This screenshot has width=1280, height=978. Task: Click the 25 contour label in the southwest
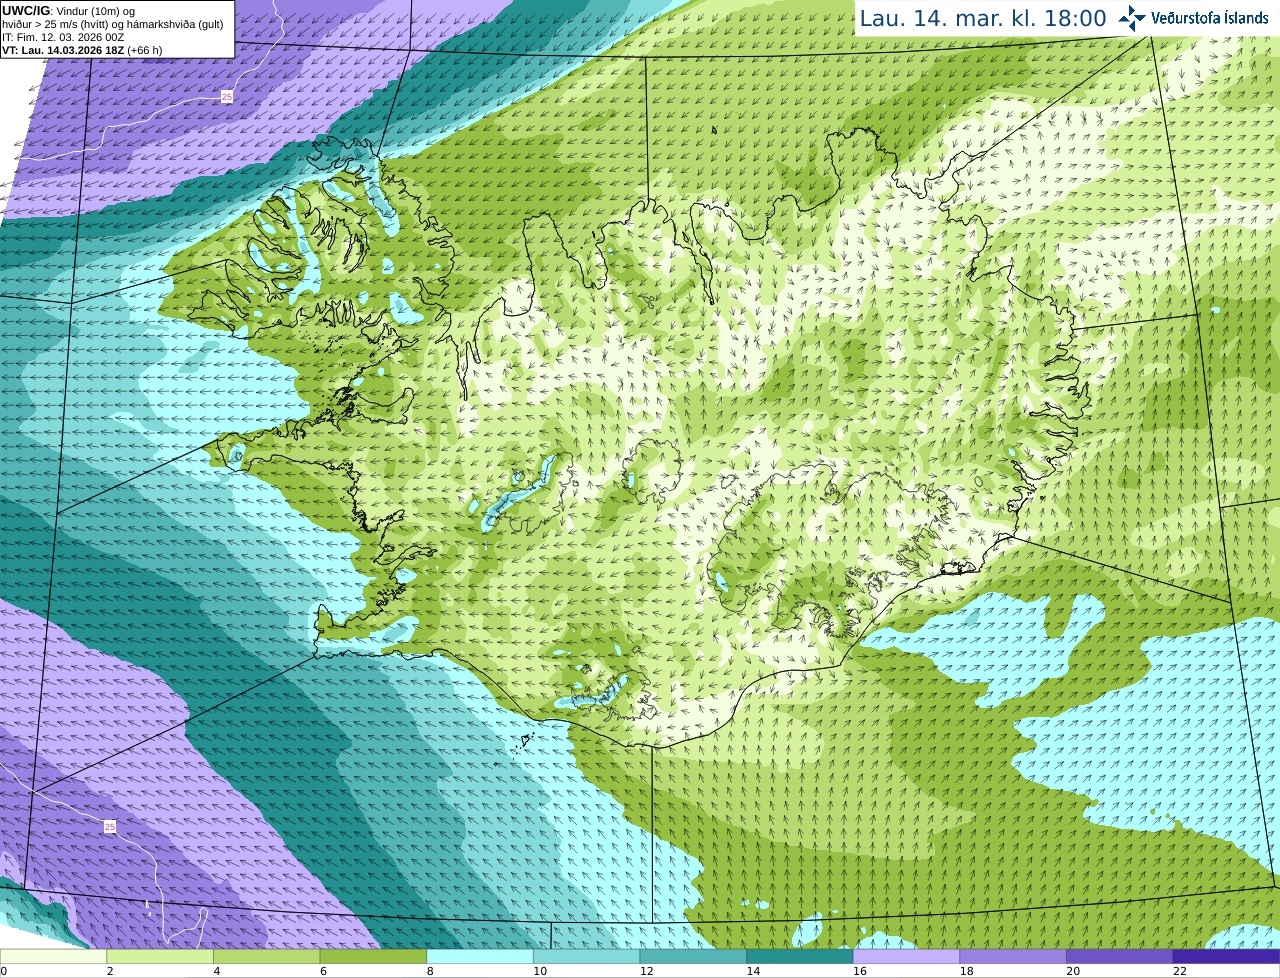pos(110,826)
